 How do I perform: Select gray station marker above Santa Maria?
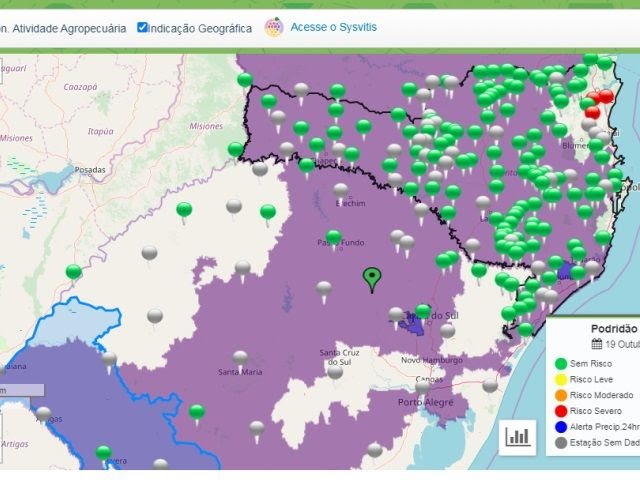[240, 357]
